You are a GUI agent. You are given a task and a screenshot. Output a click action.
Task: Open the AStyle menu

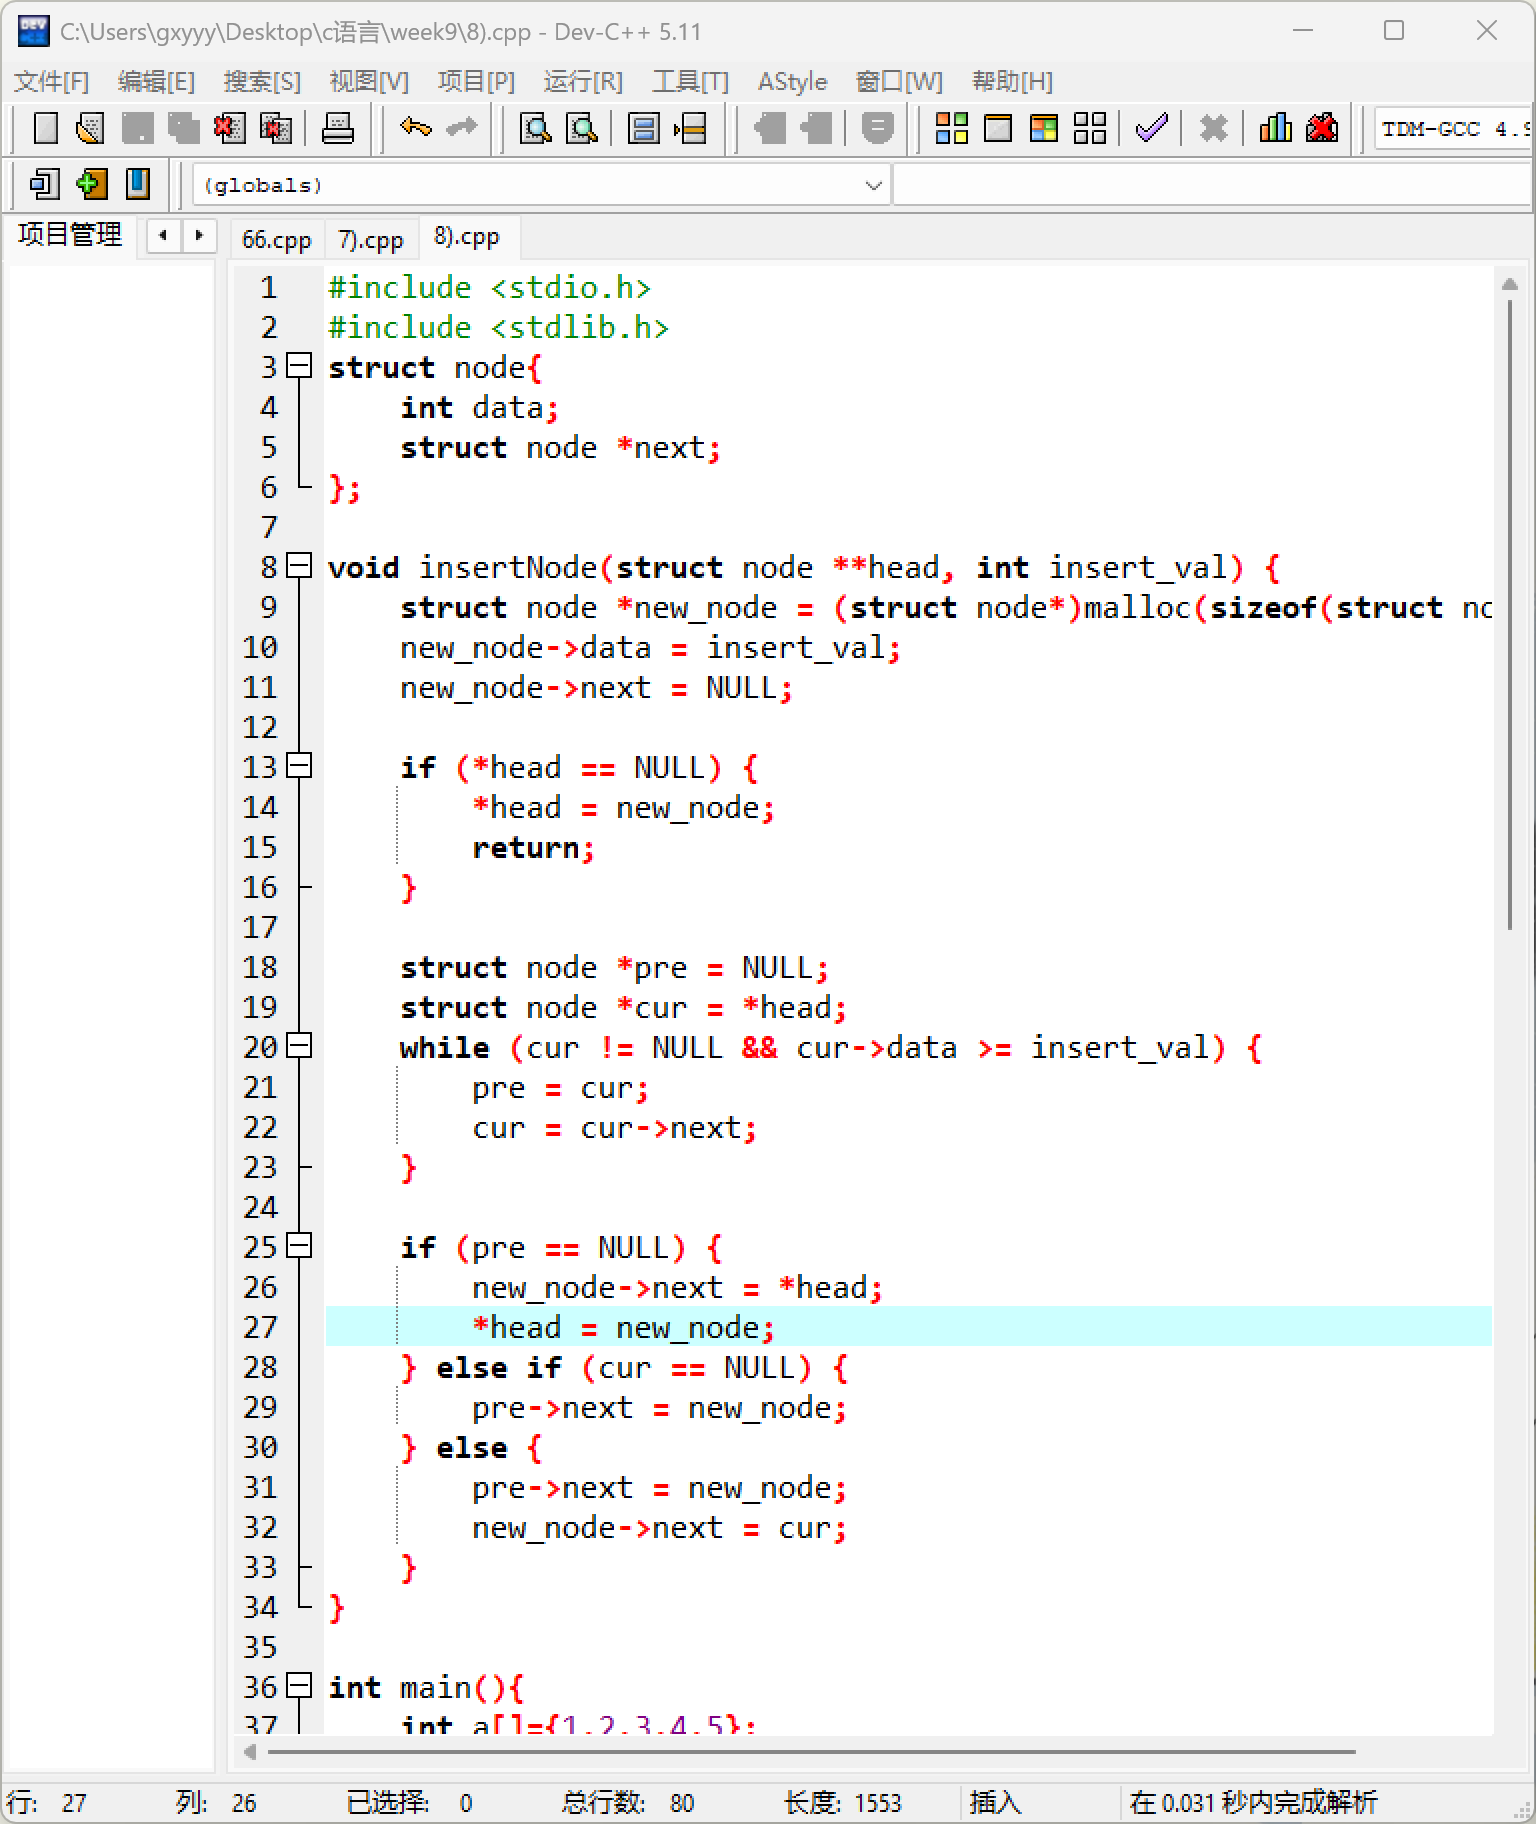tap(792, 81)
